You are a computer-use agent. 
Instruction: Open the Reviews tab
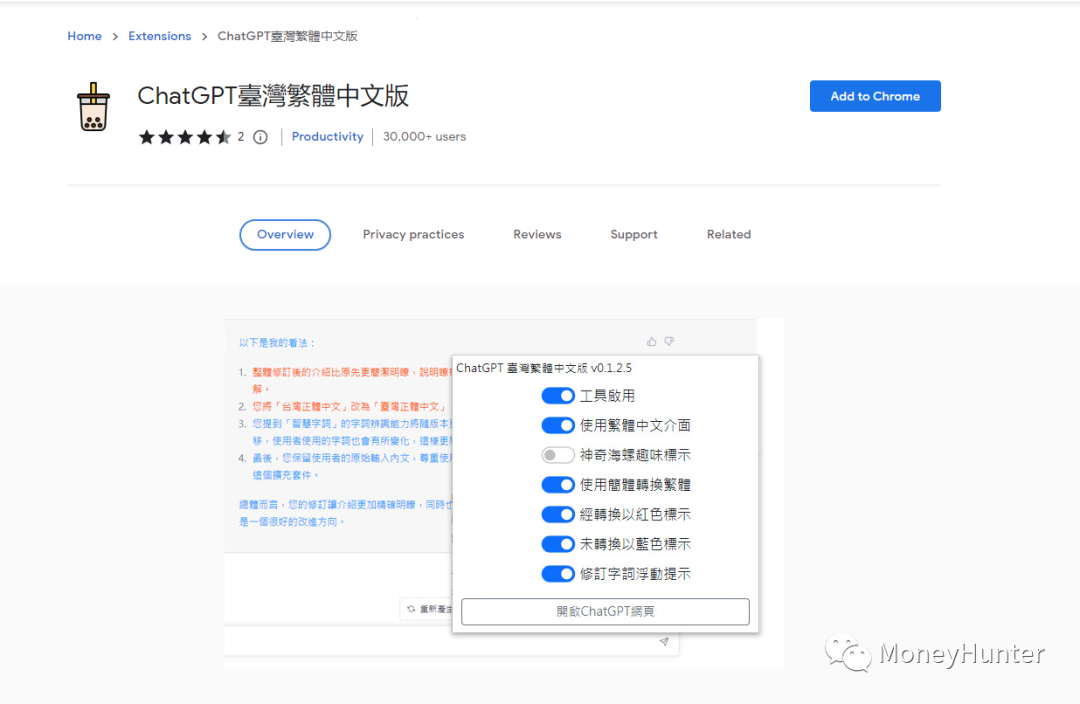click(x=537, y=234)
